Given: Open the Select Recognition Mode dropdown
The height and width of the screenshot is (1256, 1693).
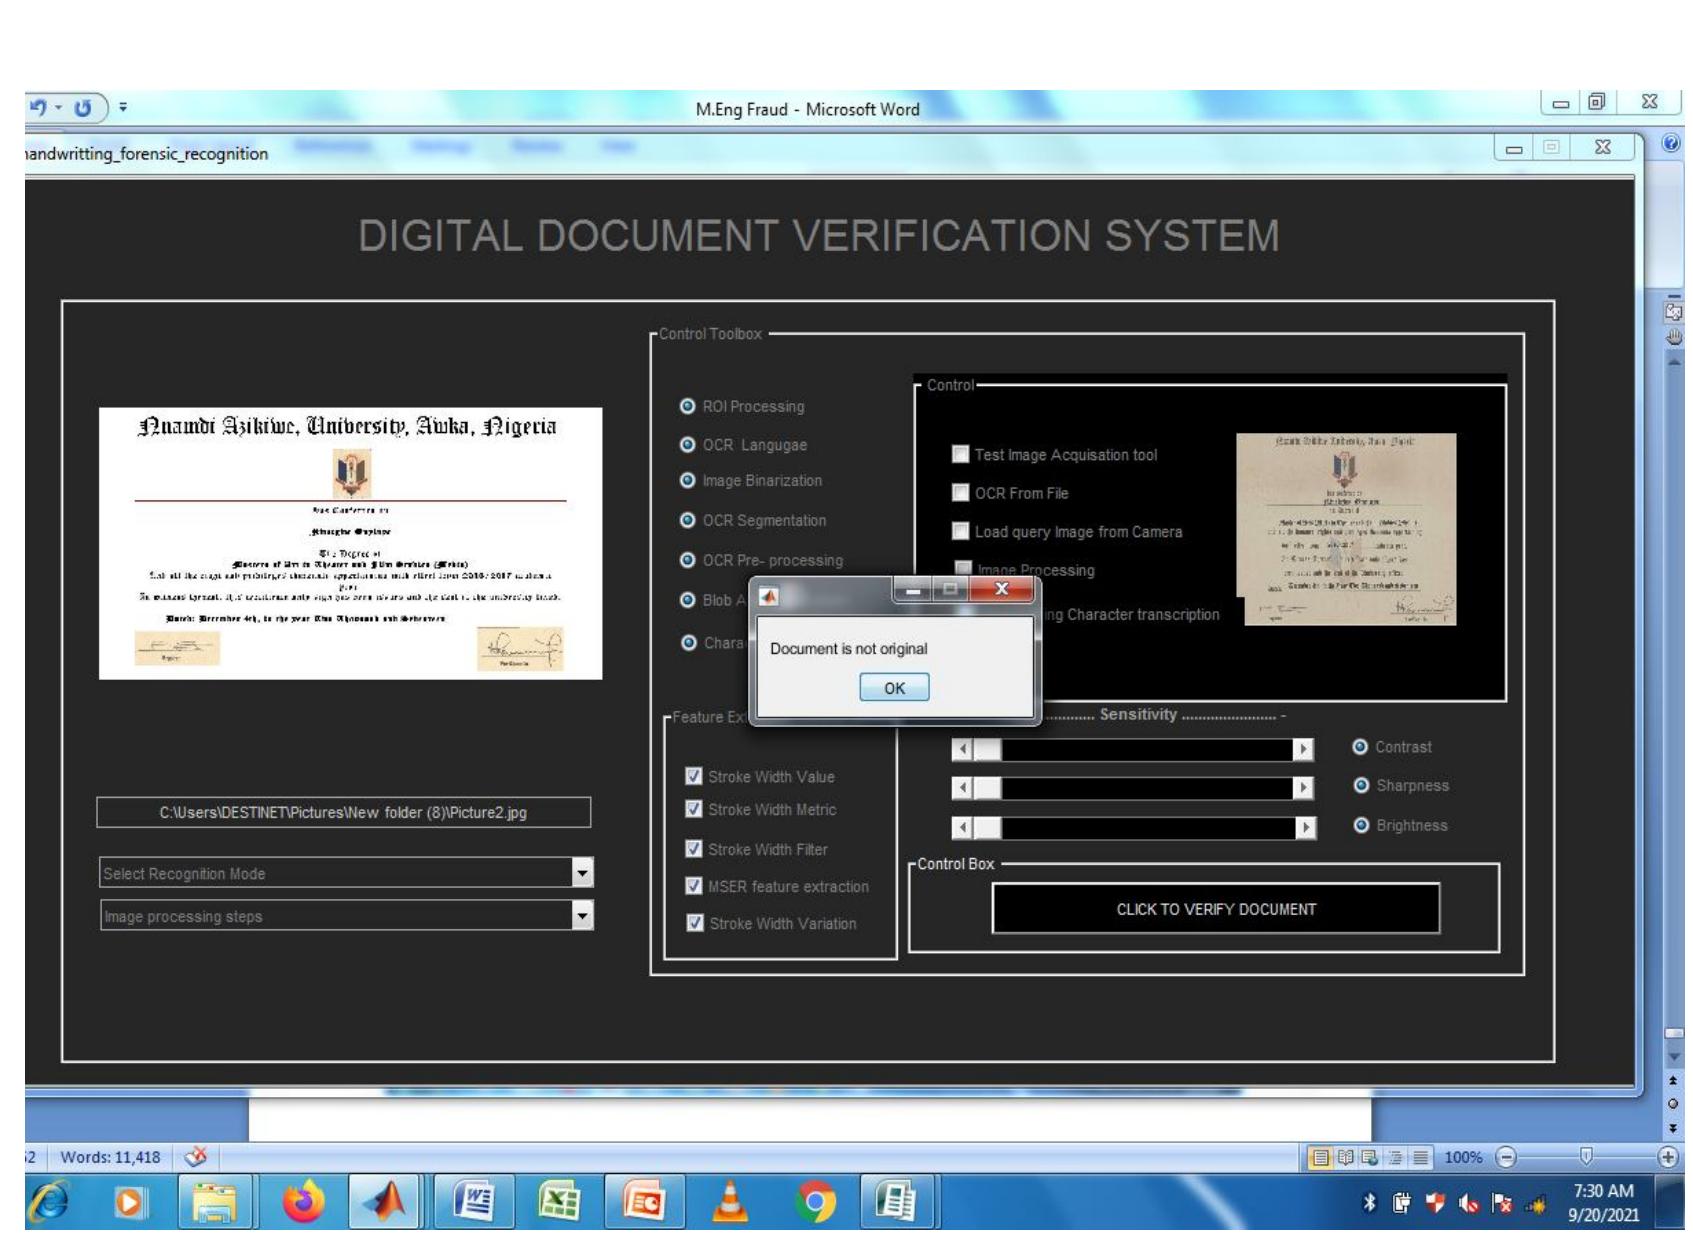Looking at the screenshot, I should [x=583, y=873].
